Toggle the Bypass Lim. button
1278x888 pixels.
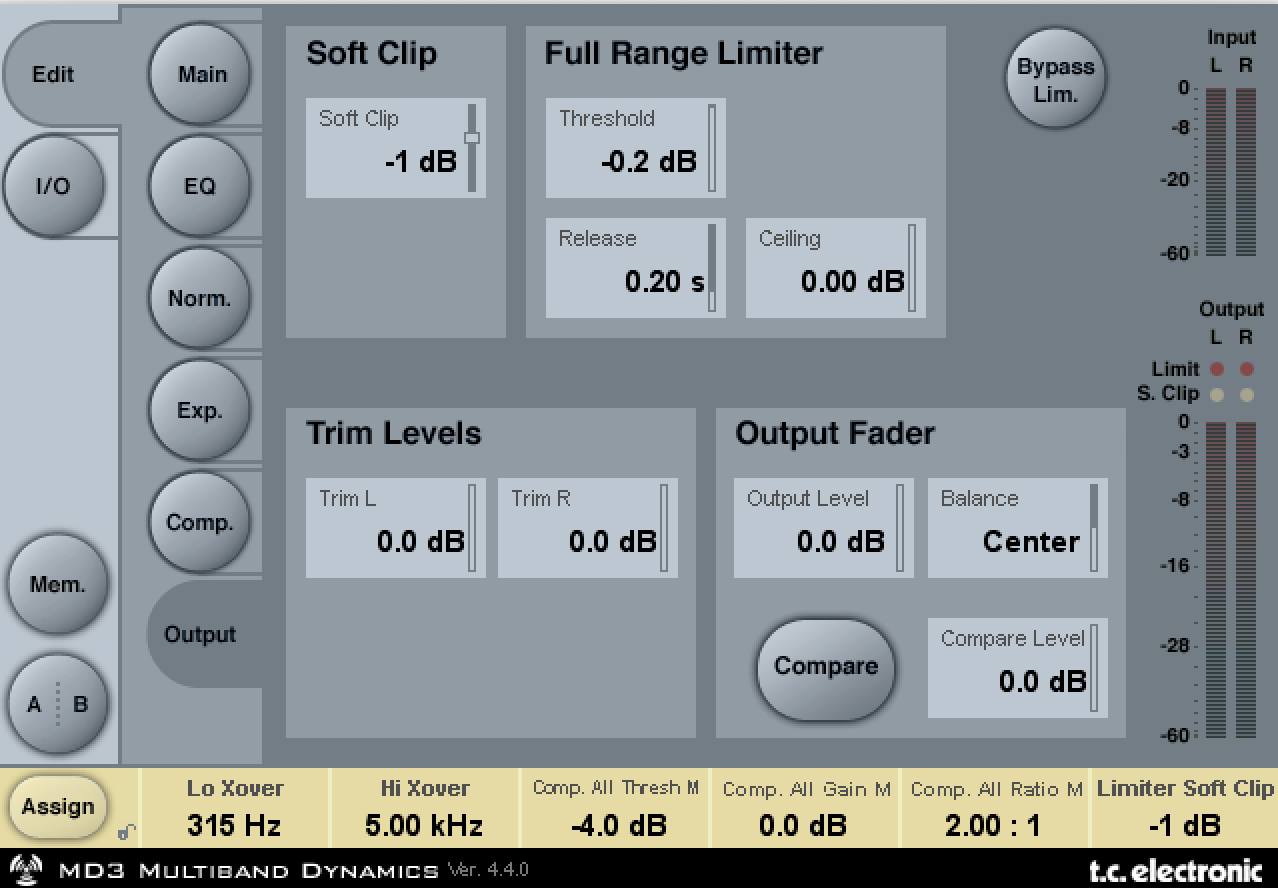(x=1056, y=80)
